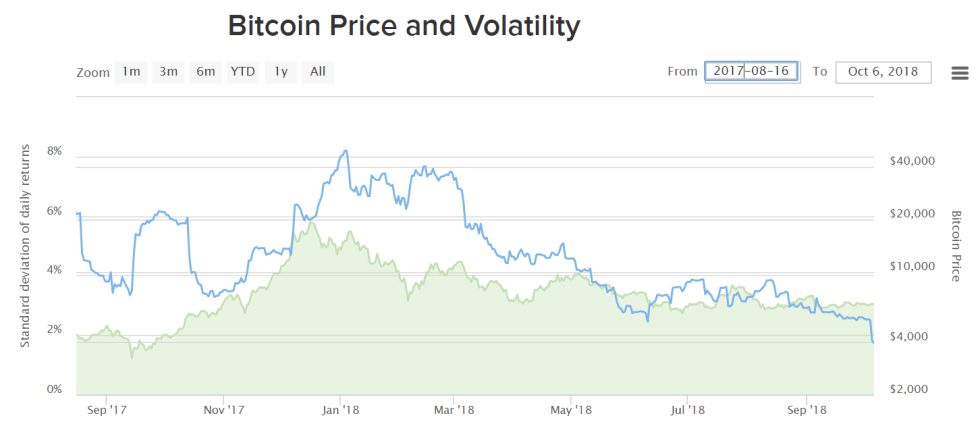980x445 pixels.
Task: Zoom chart to 1y range
Action: pyautogui.click(x=281, y=72)
